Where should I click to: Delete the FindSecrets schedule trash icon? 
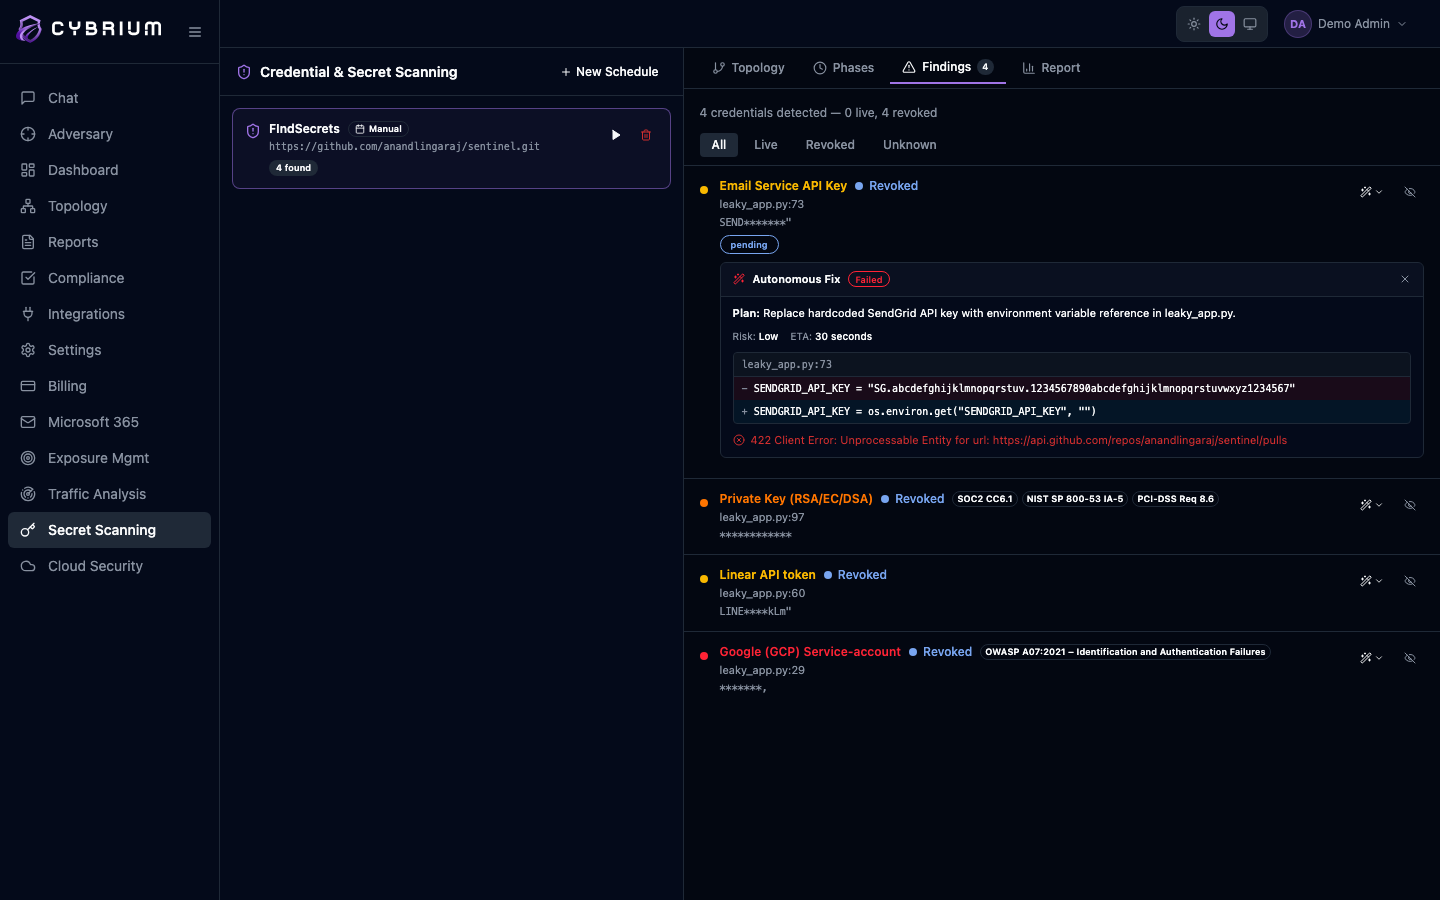click(646, 135)
